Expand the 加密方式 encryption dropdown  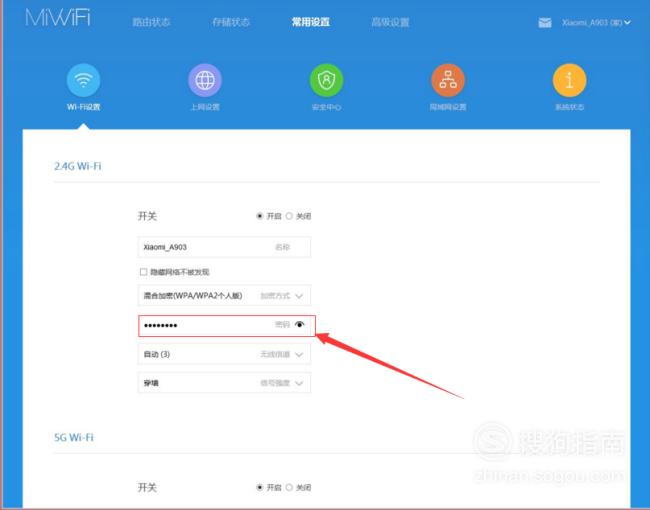coord(299,296)
